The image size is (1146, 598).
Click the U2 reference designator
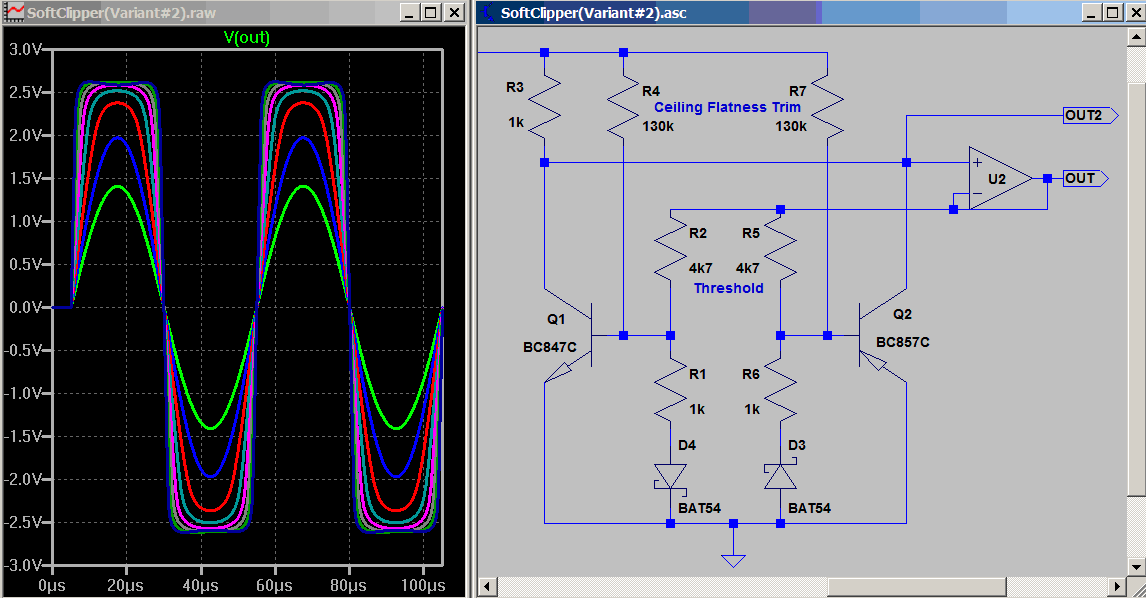tap(997, 179)
